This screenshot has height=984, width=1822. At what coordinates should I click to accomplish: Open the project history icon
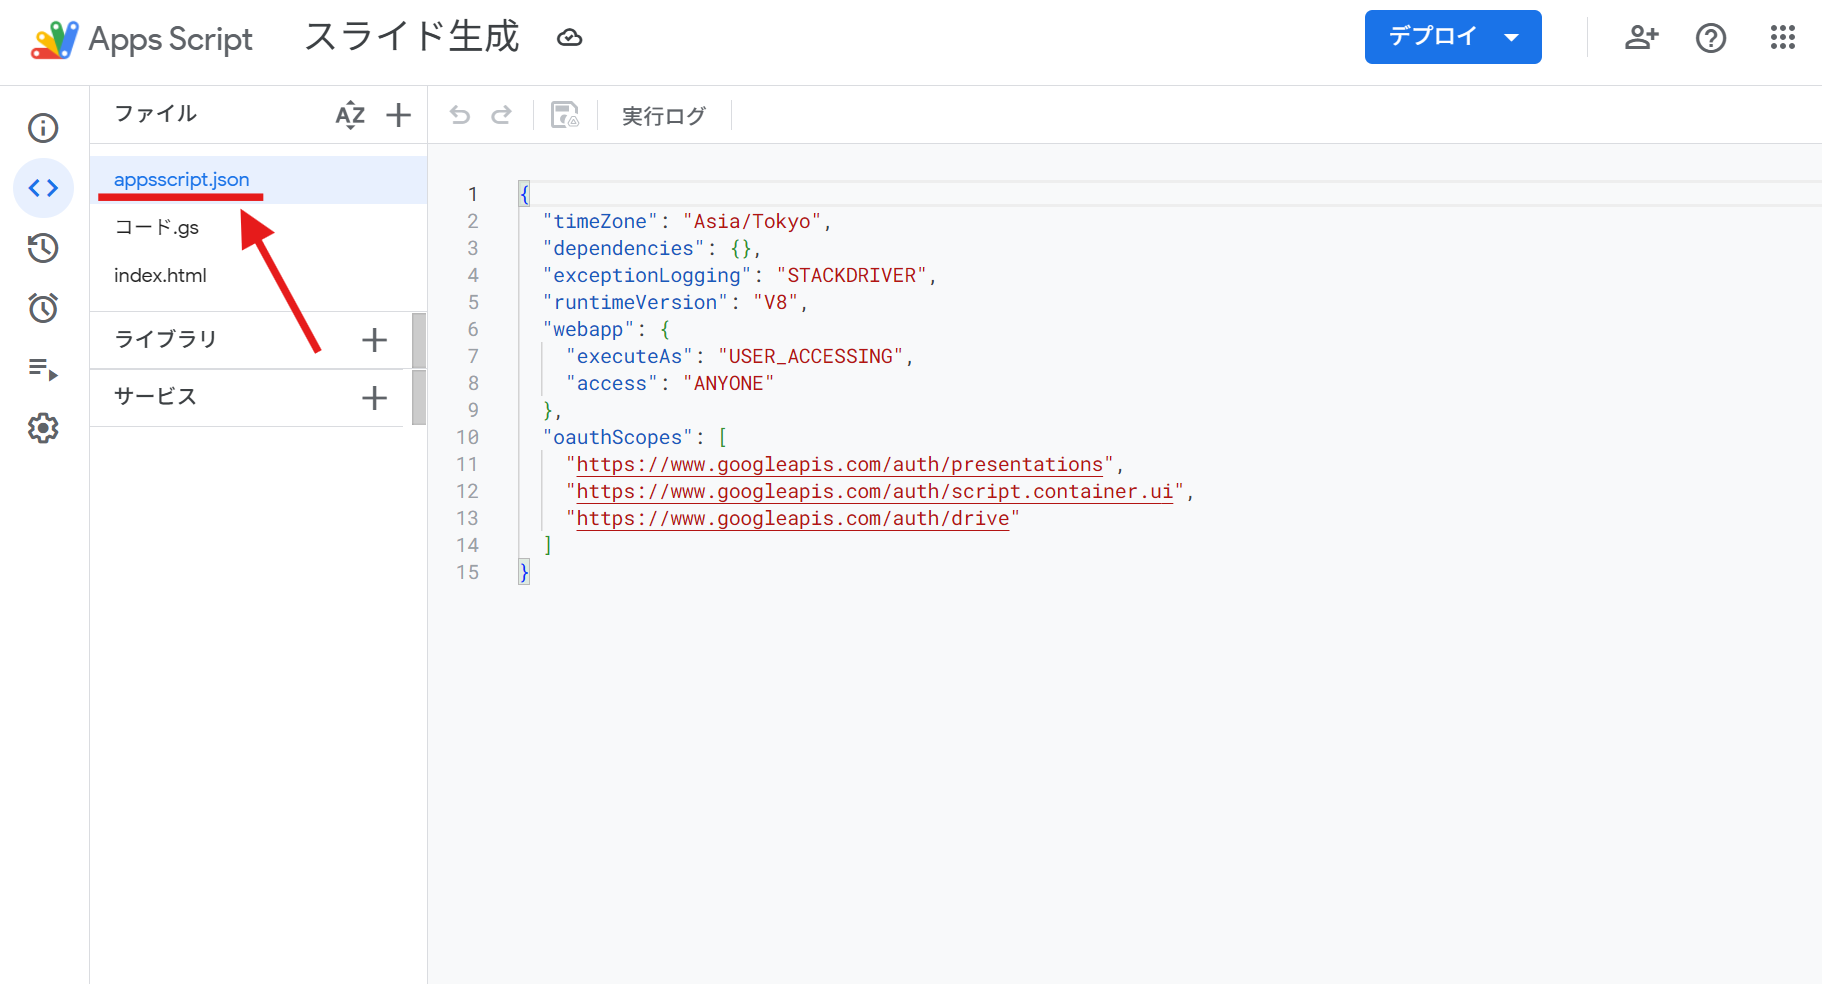coord(43,248)
